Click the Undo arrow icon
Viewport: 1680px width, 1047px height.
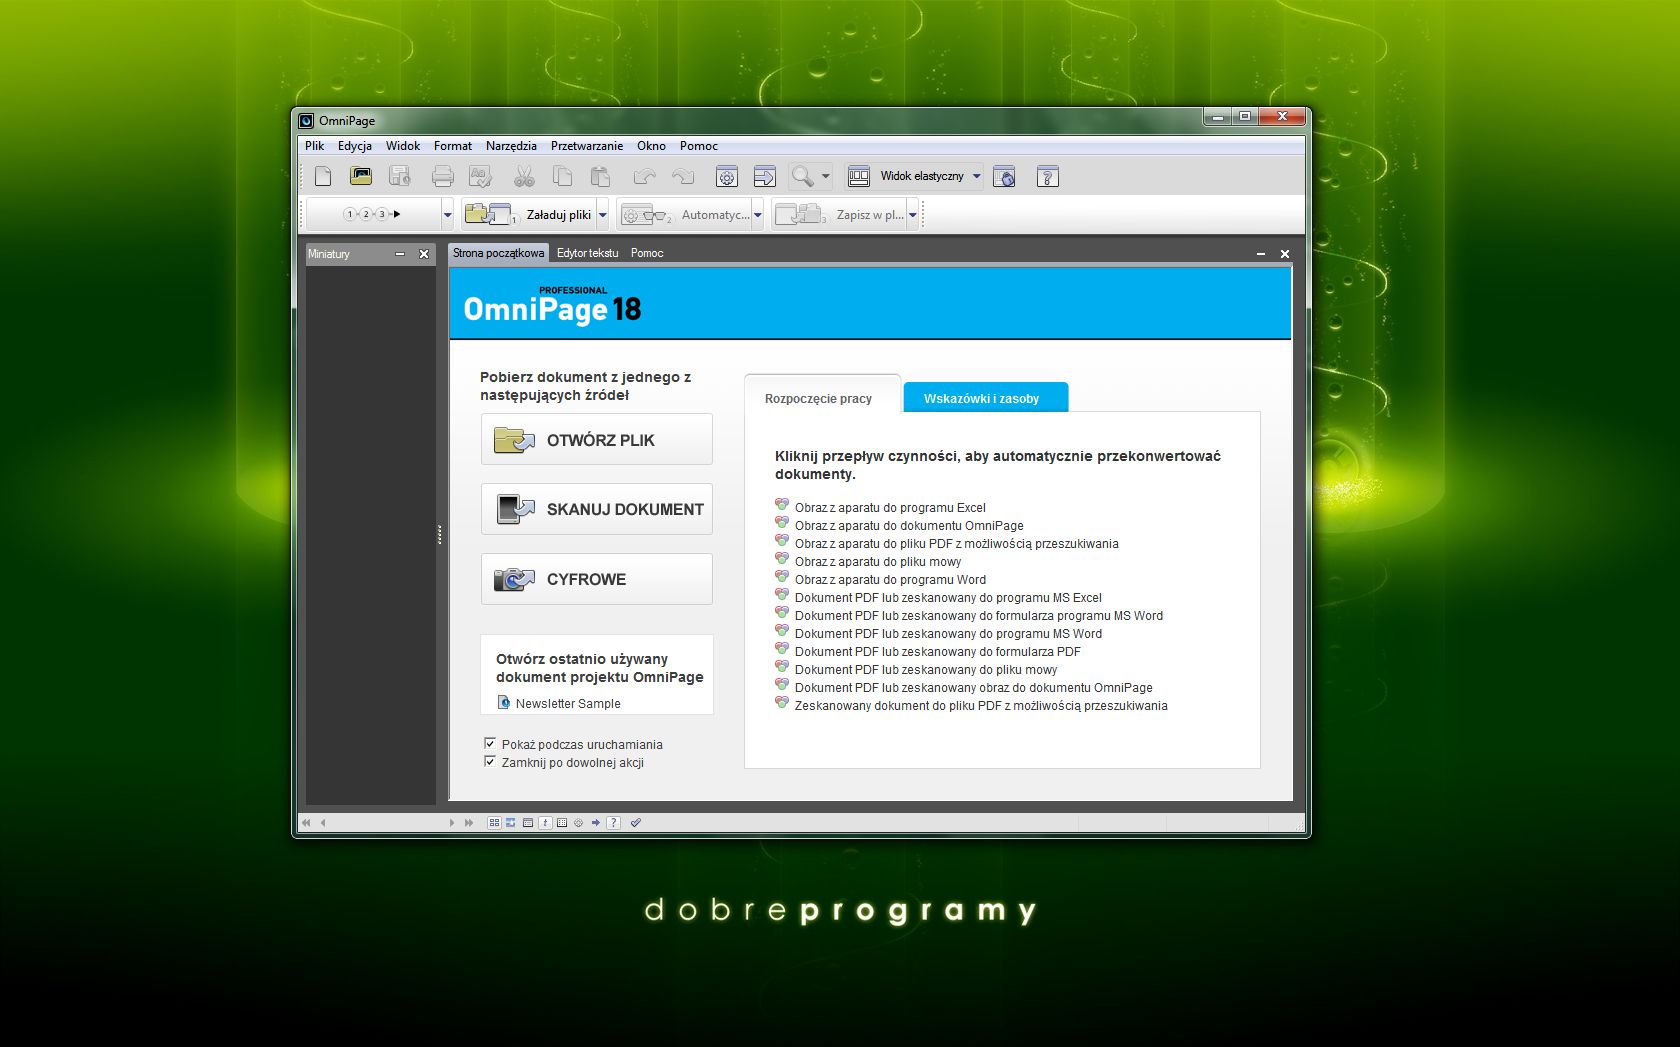coord(645,177)
